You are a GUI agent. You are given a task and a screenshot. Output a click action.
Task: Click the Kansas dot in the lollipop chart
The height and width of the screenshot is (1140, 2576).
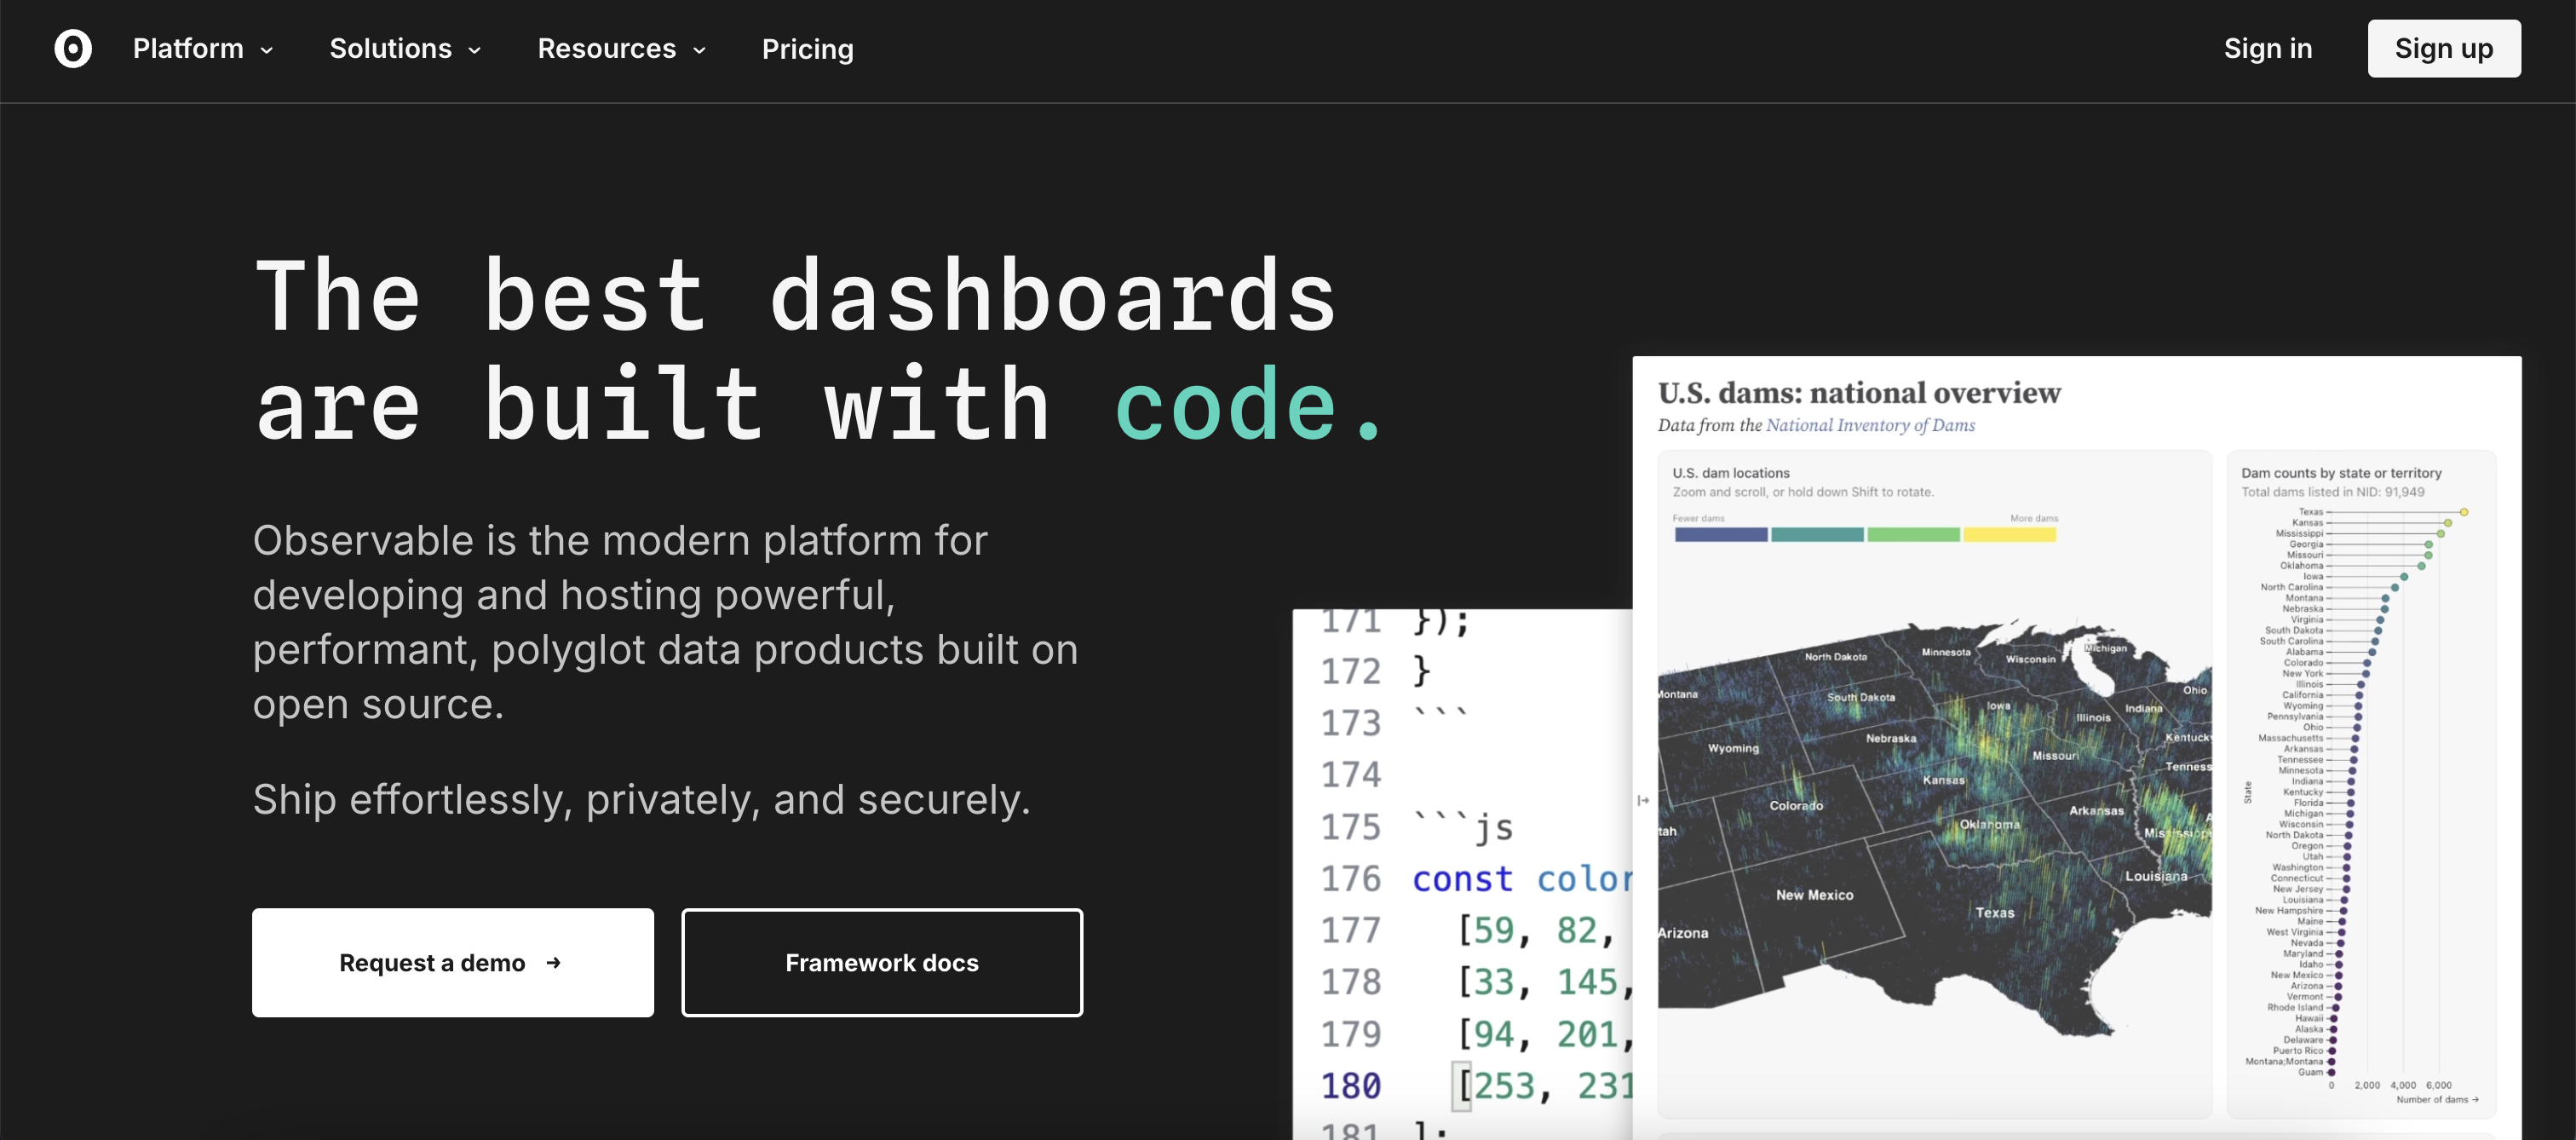(2448, 523)
